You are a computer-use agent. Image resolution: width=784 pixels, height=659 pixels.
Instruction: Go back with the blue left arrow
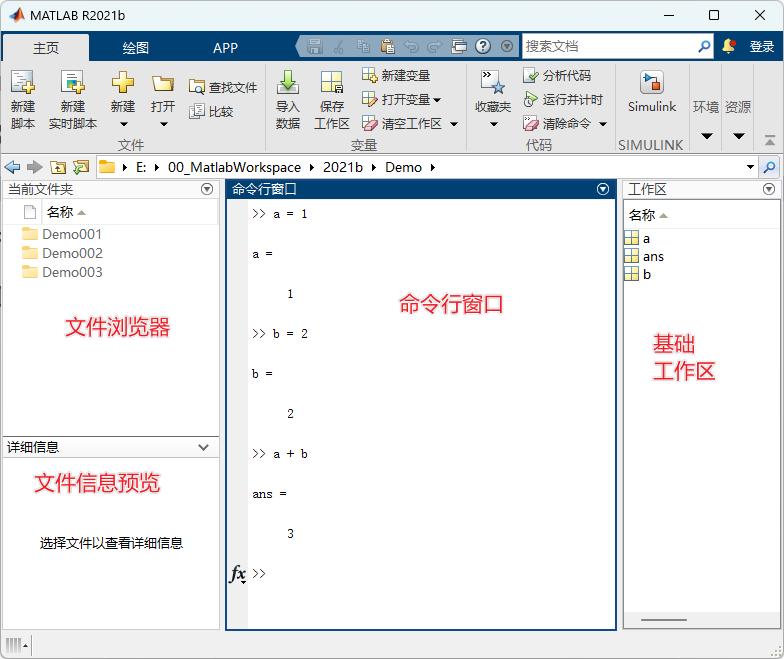[x=12, y=167]
